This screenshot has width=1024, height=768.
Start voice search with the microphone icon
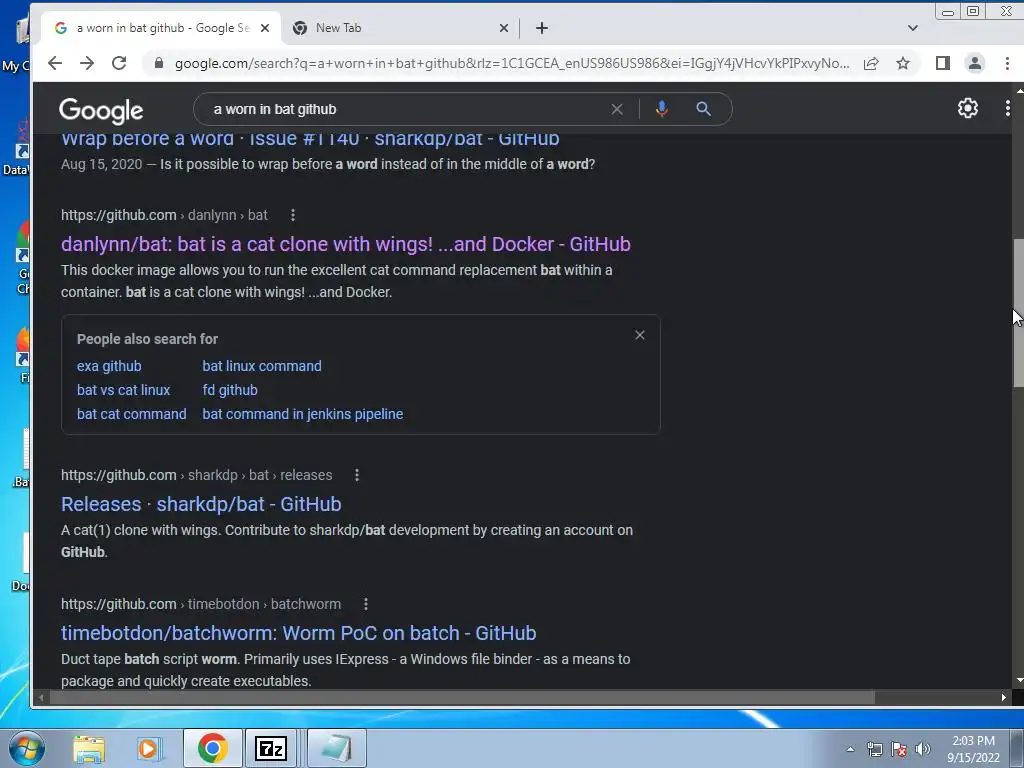pyautogui.click(x=662, y=109)
